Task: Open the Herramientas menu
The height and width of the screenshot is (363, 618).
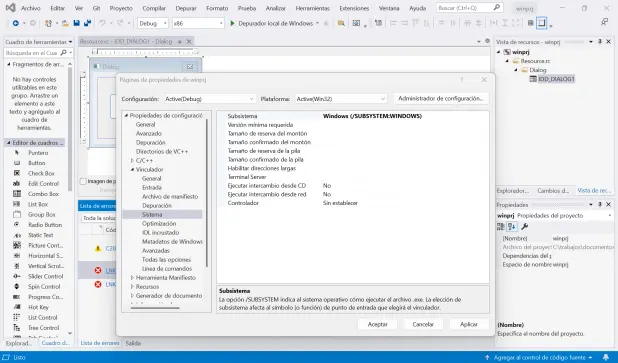Action: (x=312, y=8)
